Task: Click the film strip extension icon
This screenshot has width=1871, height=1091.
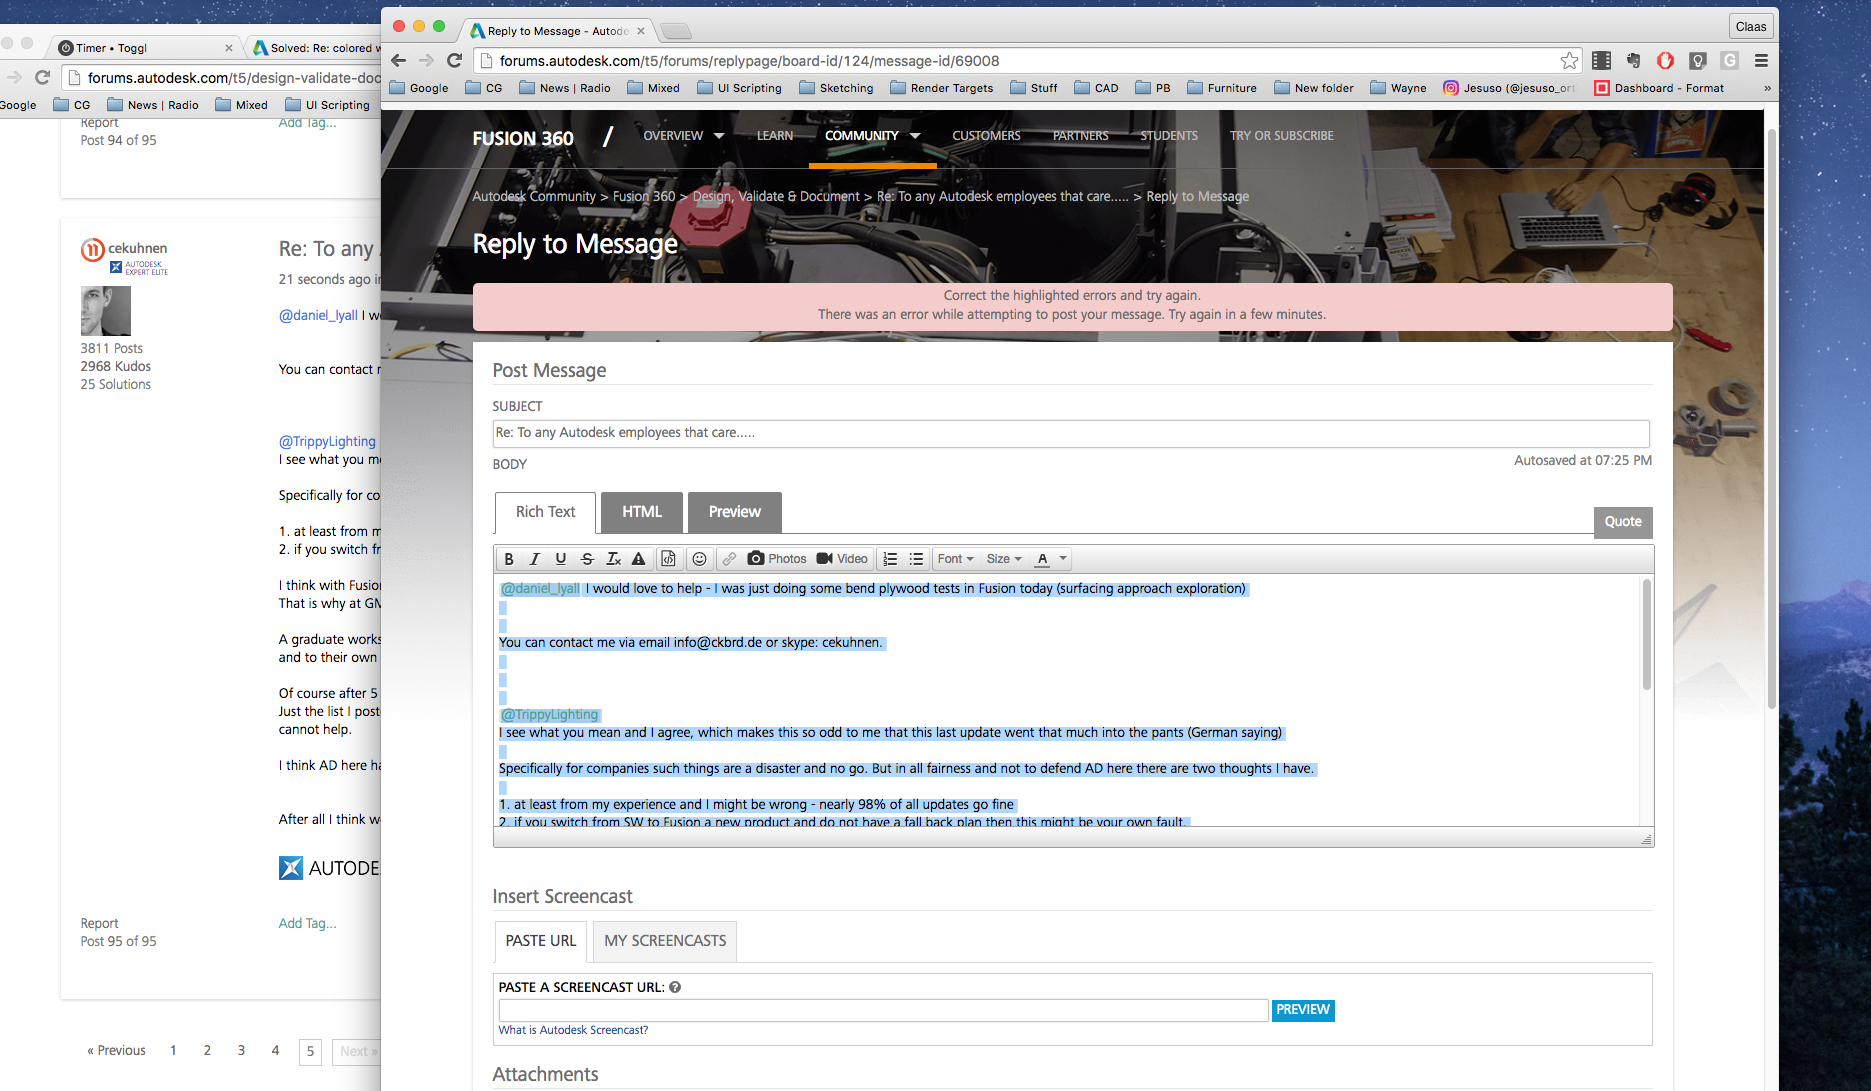Action: [x=1601, y=61]
